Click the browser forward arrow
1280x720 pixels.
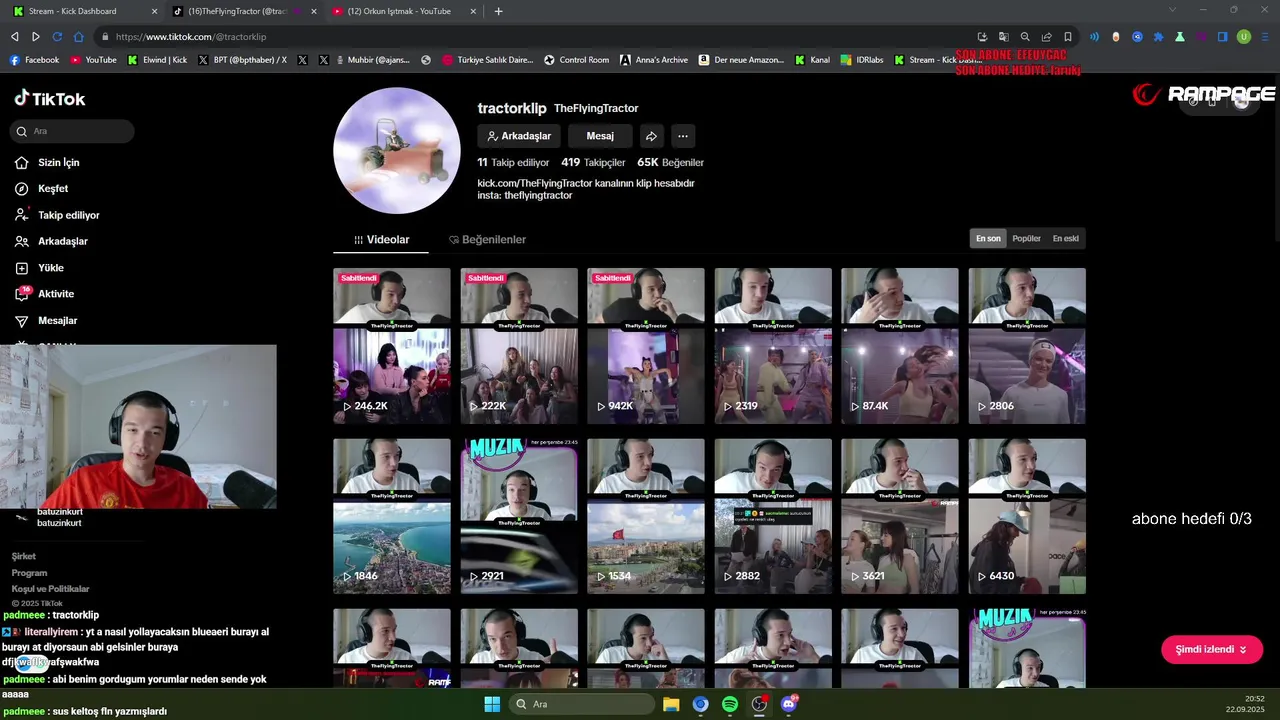(x=36, y=37)
